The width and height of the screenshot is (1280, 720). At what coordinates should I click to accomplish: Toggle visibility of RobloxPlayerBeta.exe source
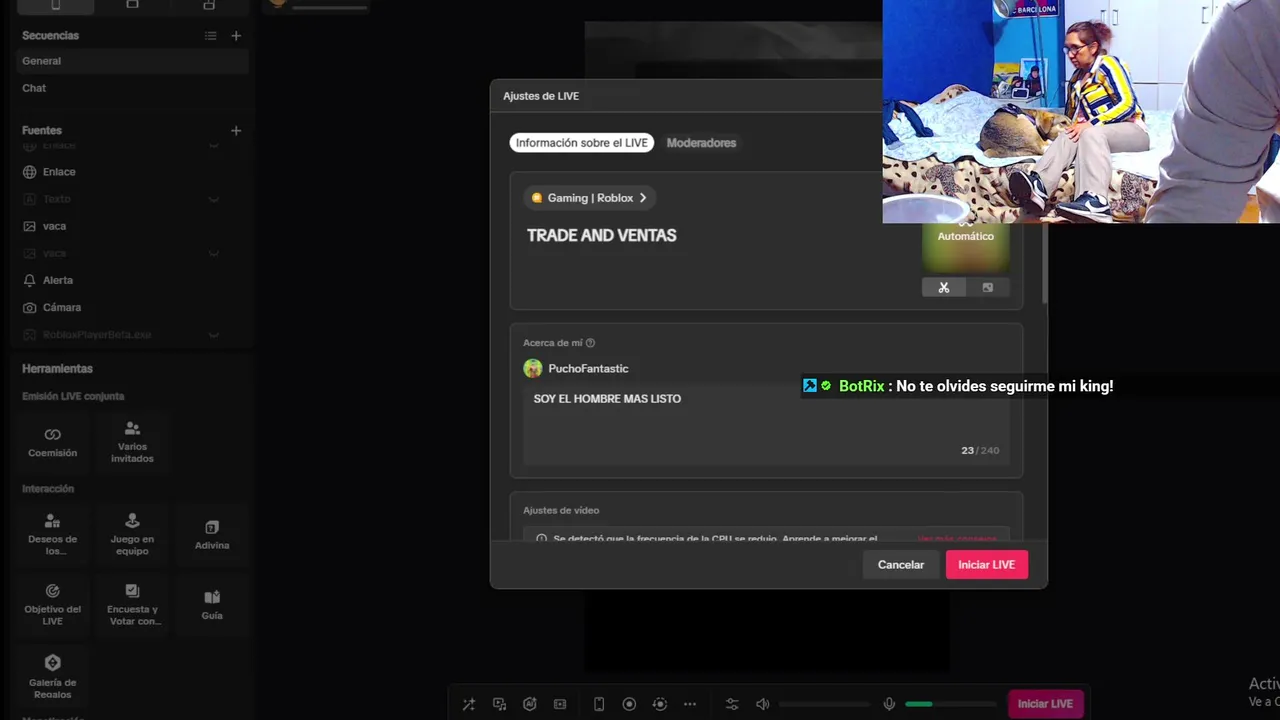pos(213,335)
